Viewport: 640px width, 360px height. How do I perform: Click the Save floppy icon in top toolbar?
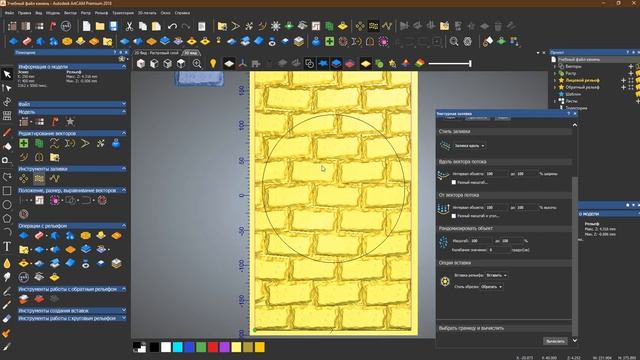click(113, 27)
